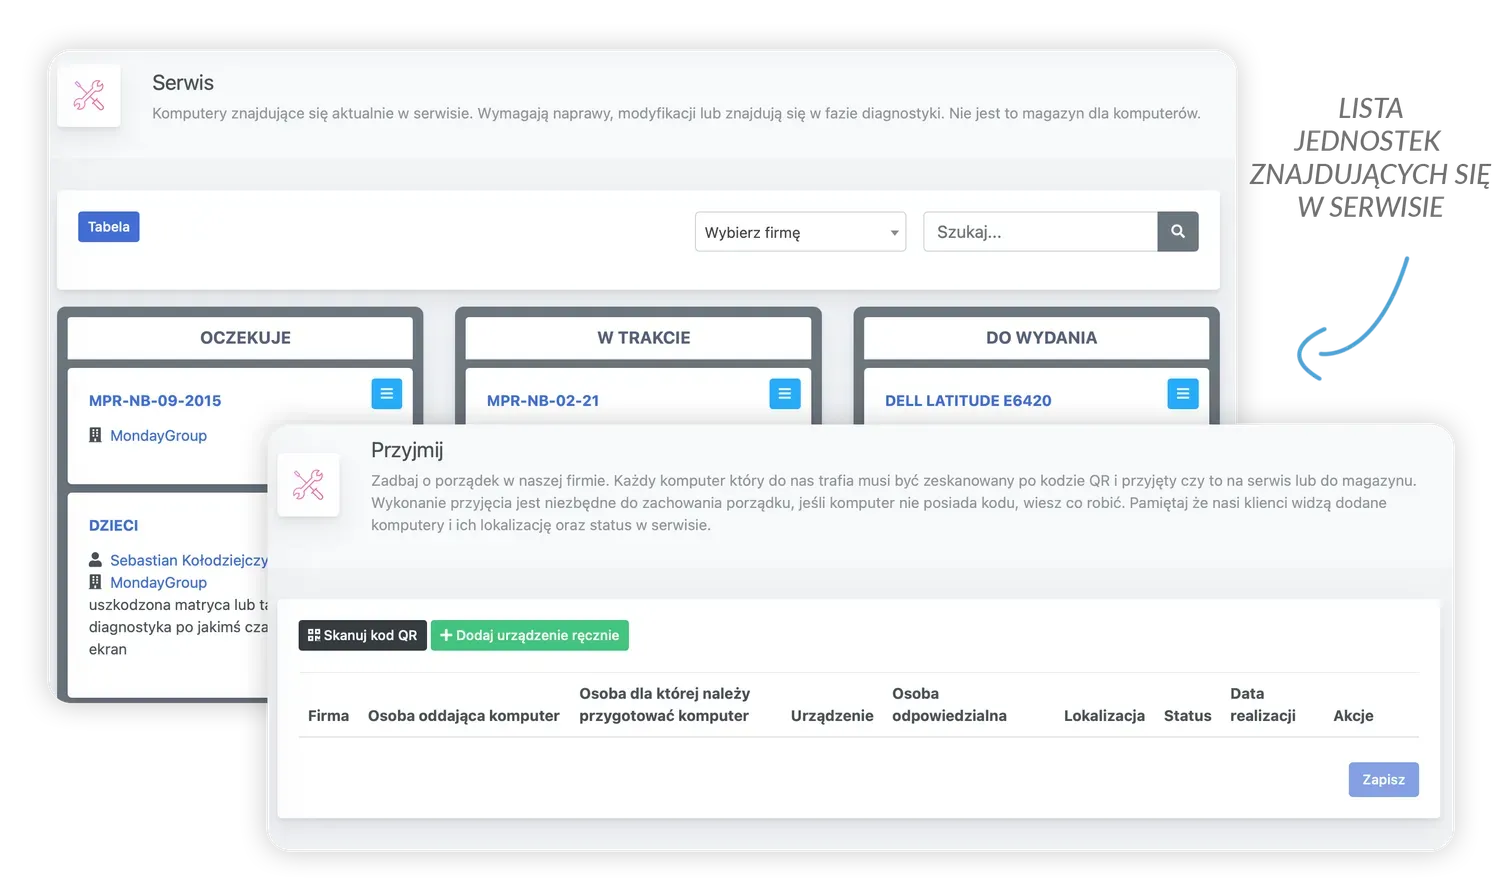
Task: Click the Serwis wrench tools icon
Action: pos(89,96)
